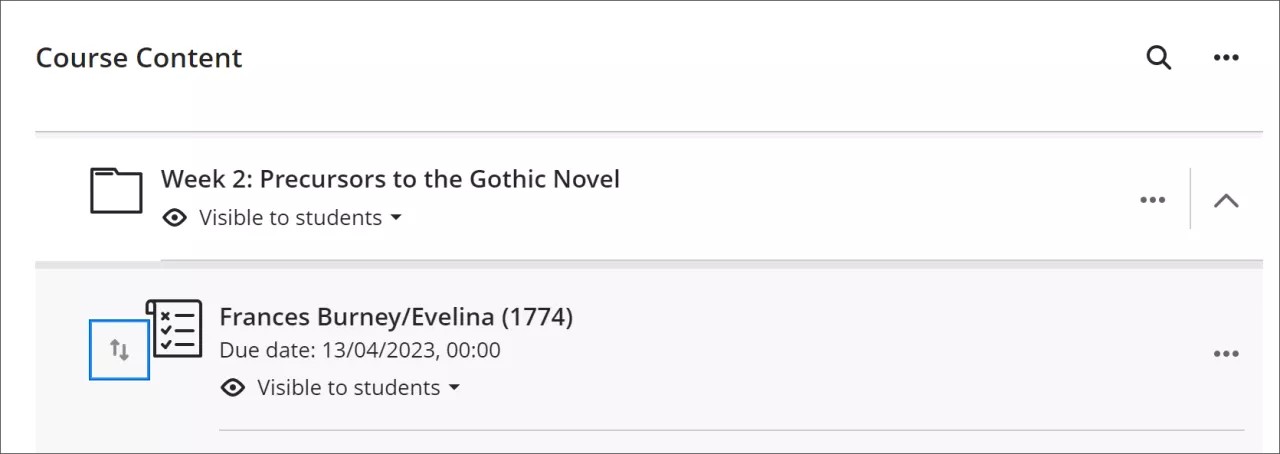Viewport: 1280px width, 454px height.
Task: Open 'Week 2: Precursors to the Gothic Novel'
Action: [390, 180]
